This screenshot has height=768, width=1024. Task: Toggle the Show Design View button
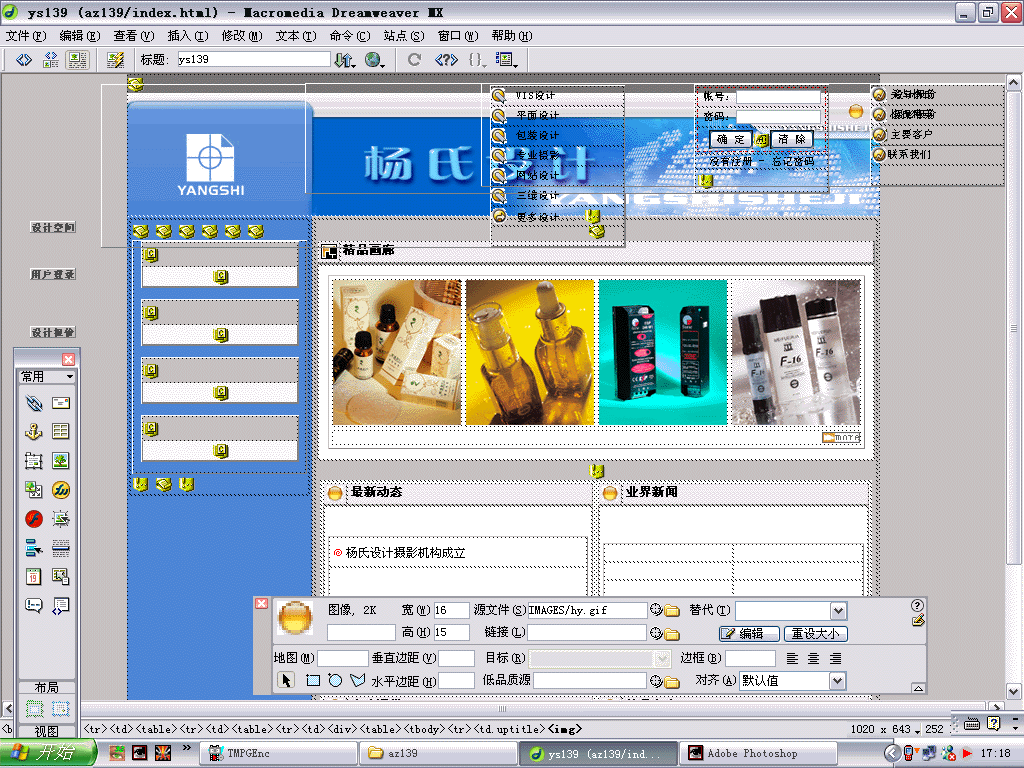click(77, 60)
